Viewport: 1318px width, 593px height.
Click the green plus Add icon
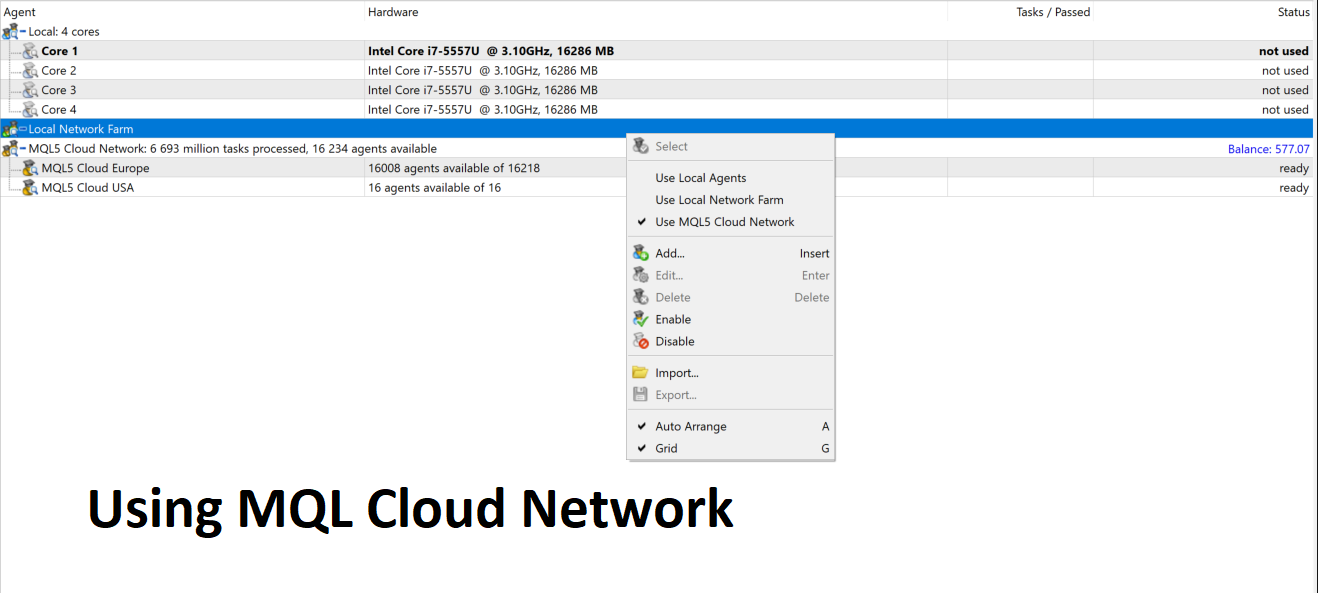point(641,253)
